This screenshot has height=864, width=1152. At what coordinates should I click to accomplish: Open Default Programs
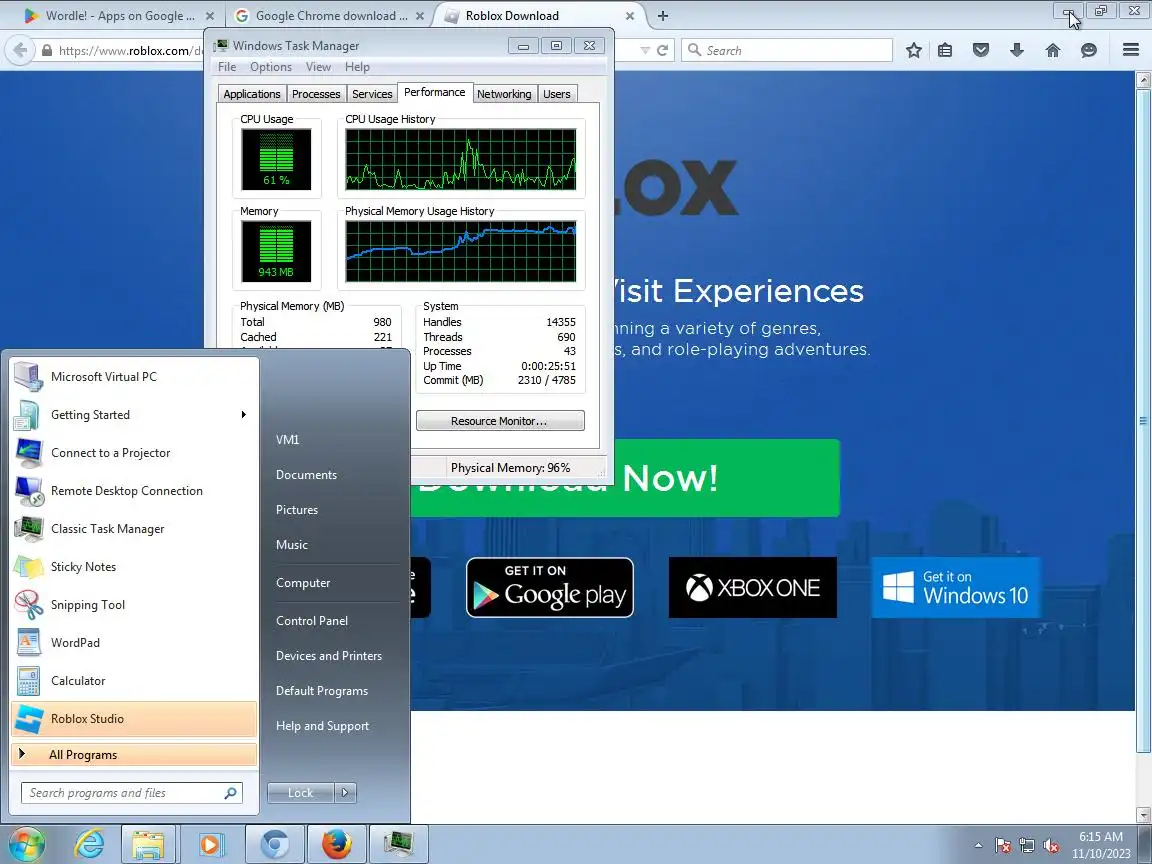[322, 691]
